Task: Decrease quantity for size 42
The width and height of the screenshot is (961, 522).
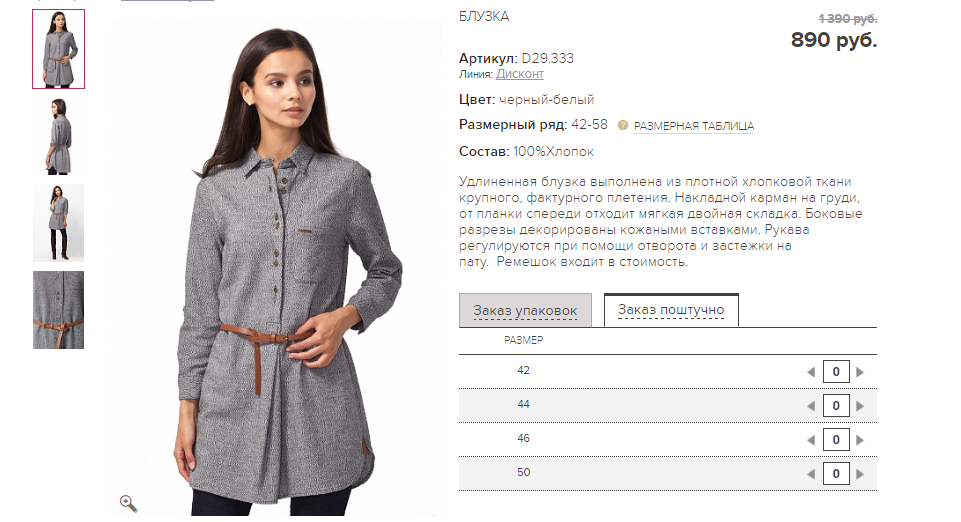Action: (811, 372)
